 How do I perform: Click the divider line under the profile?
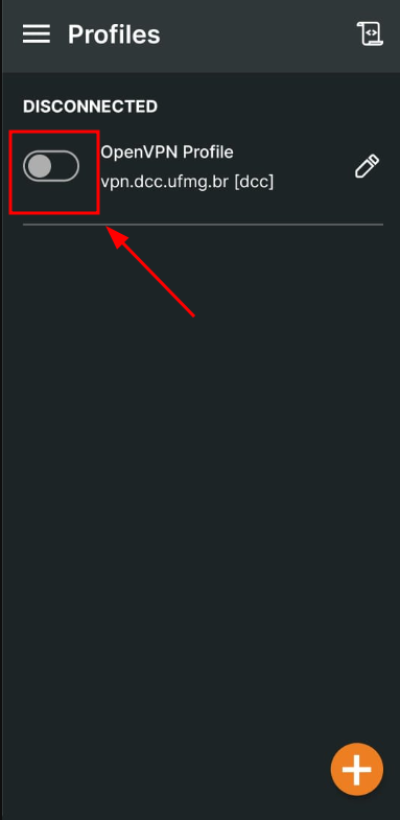tap(203, 224)
